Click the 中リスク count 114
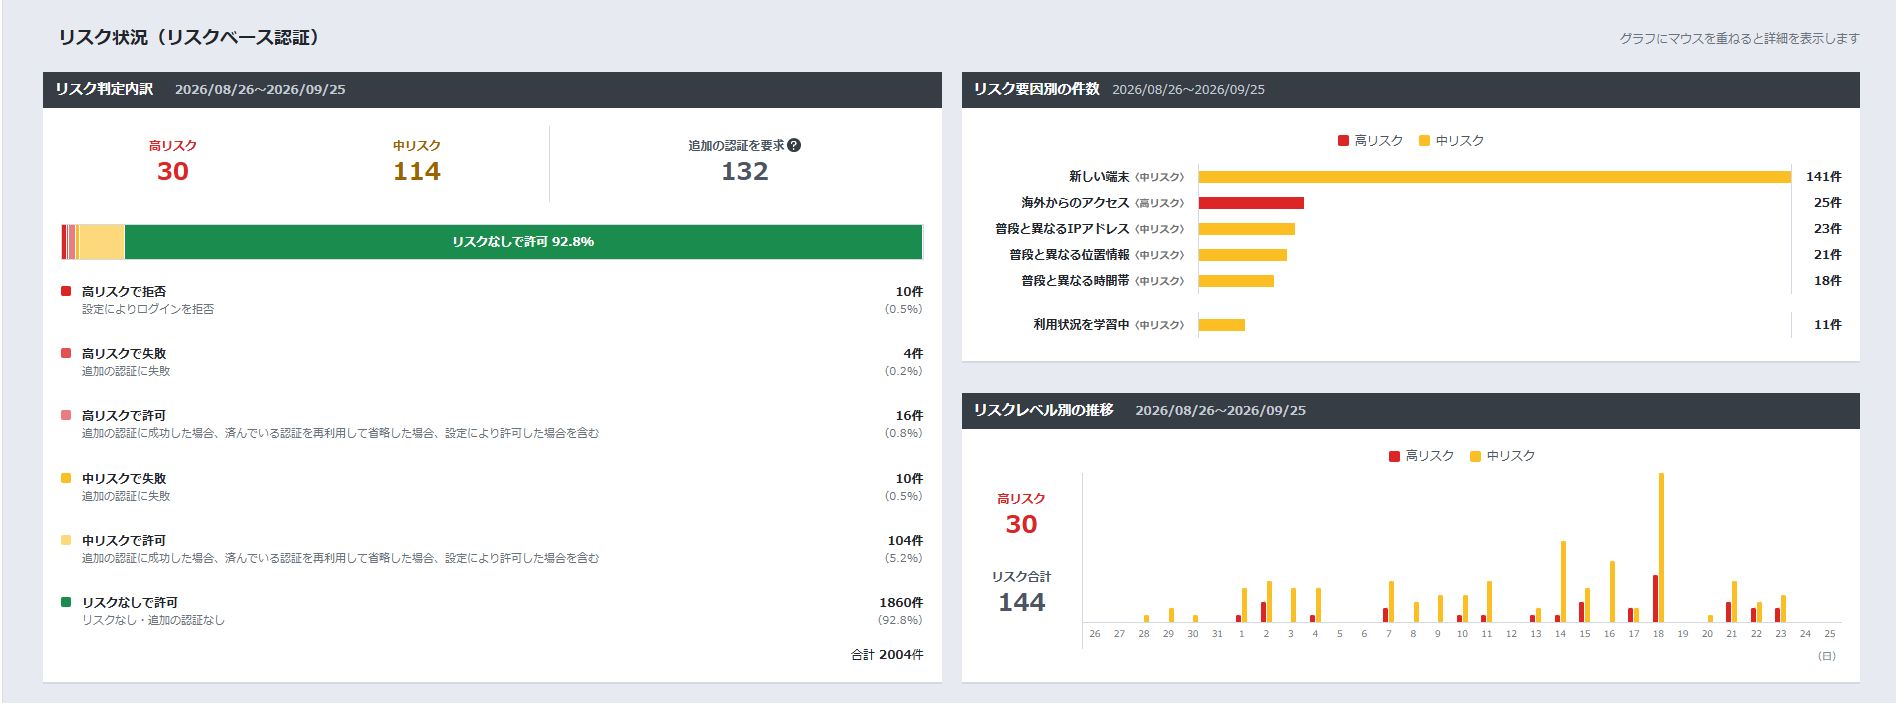 [417, 171]
